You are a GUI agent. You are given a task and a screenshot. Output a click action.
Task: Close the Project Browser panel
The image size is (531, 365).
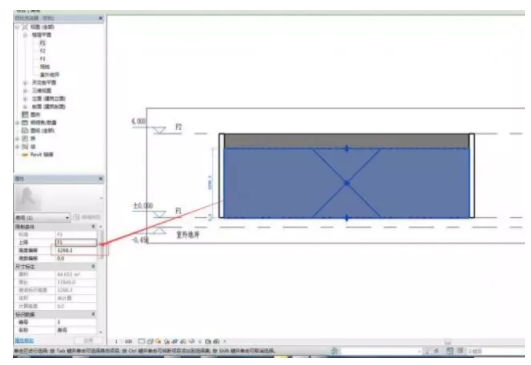[101, 18]
